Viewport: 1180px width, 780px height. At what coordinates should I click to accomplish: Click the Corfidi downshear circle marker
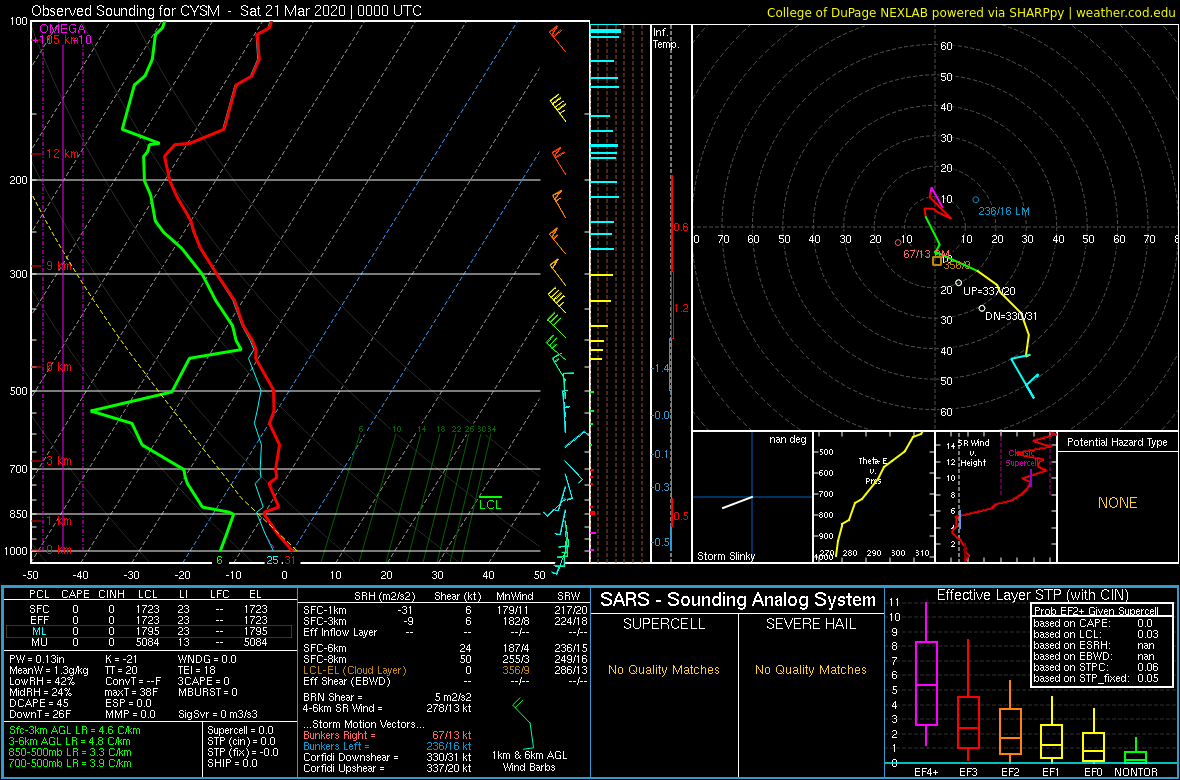(981, 308)
